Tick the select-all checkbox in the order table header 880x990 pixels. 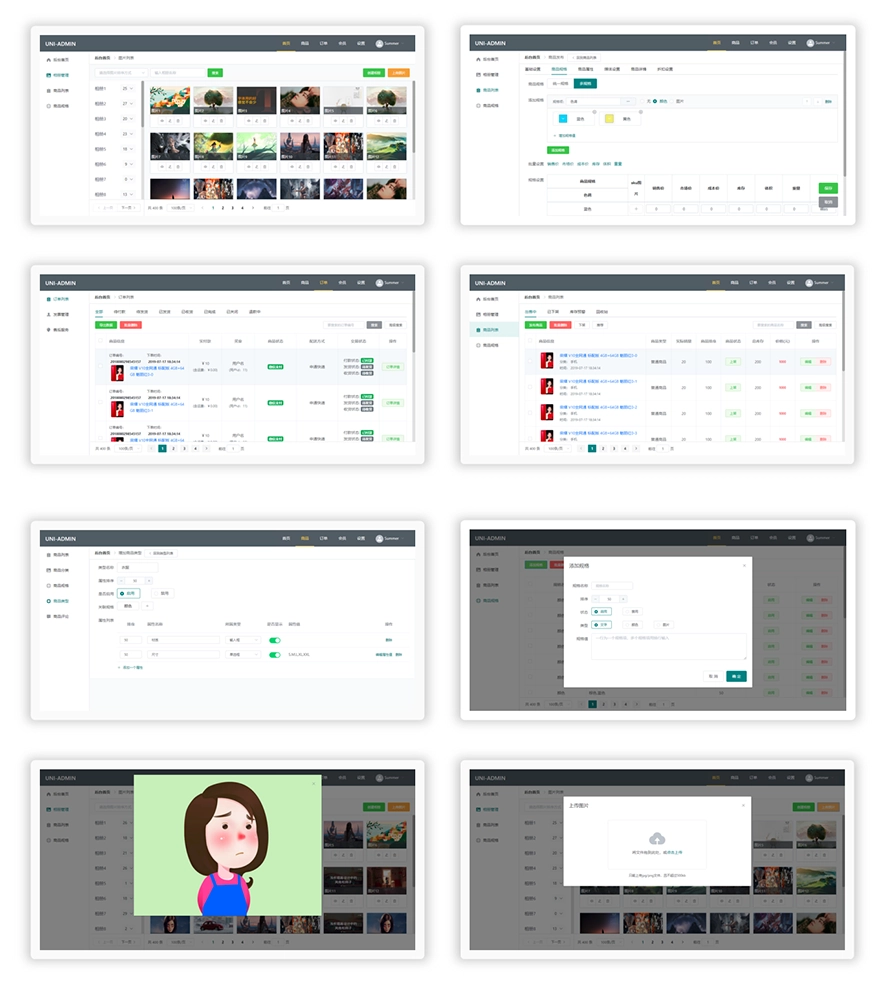click(100, 341)
